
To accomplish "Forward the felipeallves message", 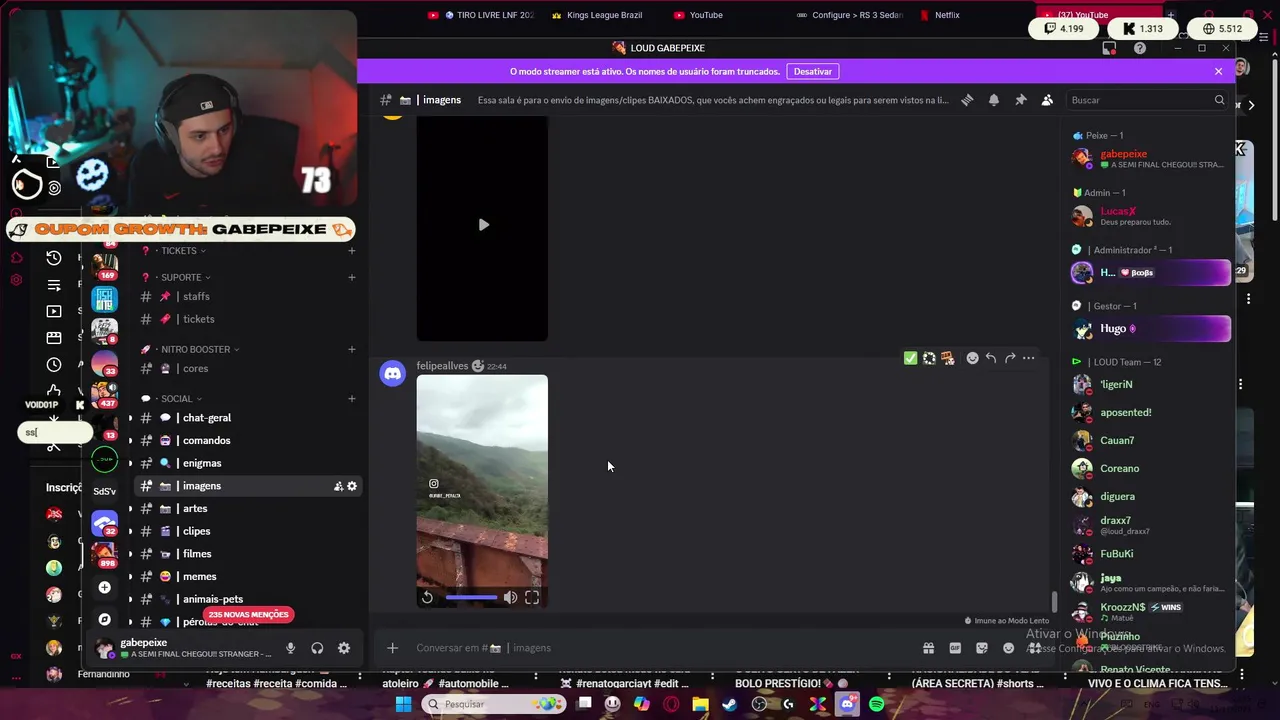I will pyautogui.click(x=1010, y=358).
